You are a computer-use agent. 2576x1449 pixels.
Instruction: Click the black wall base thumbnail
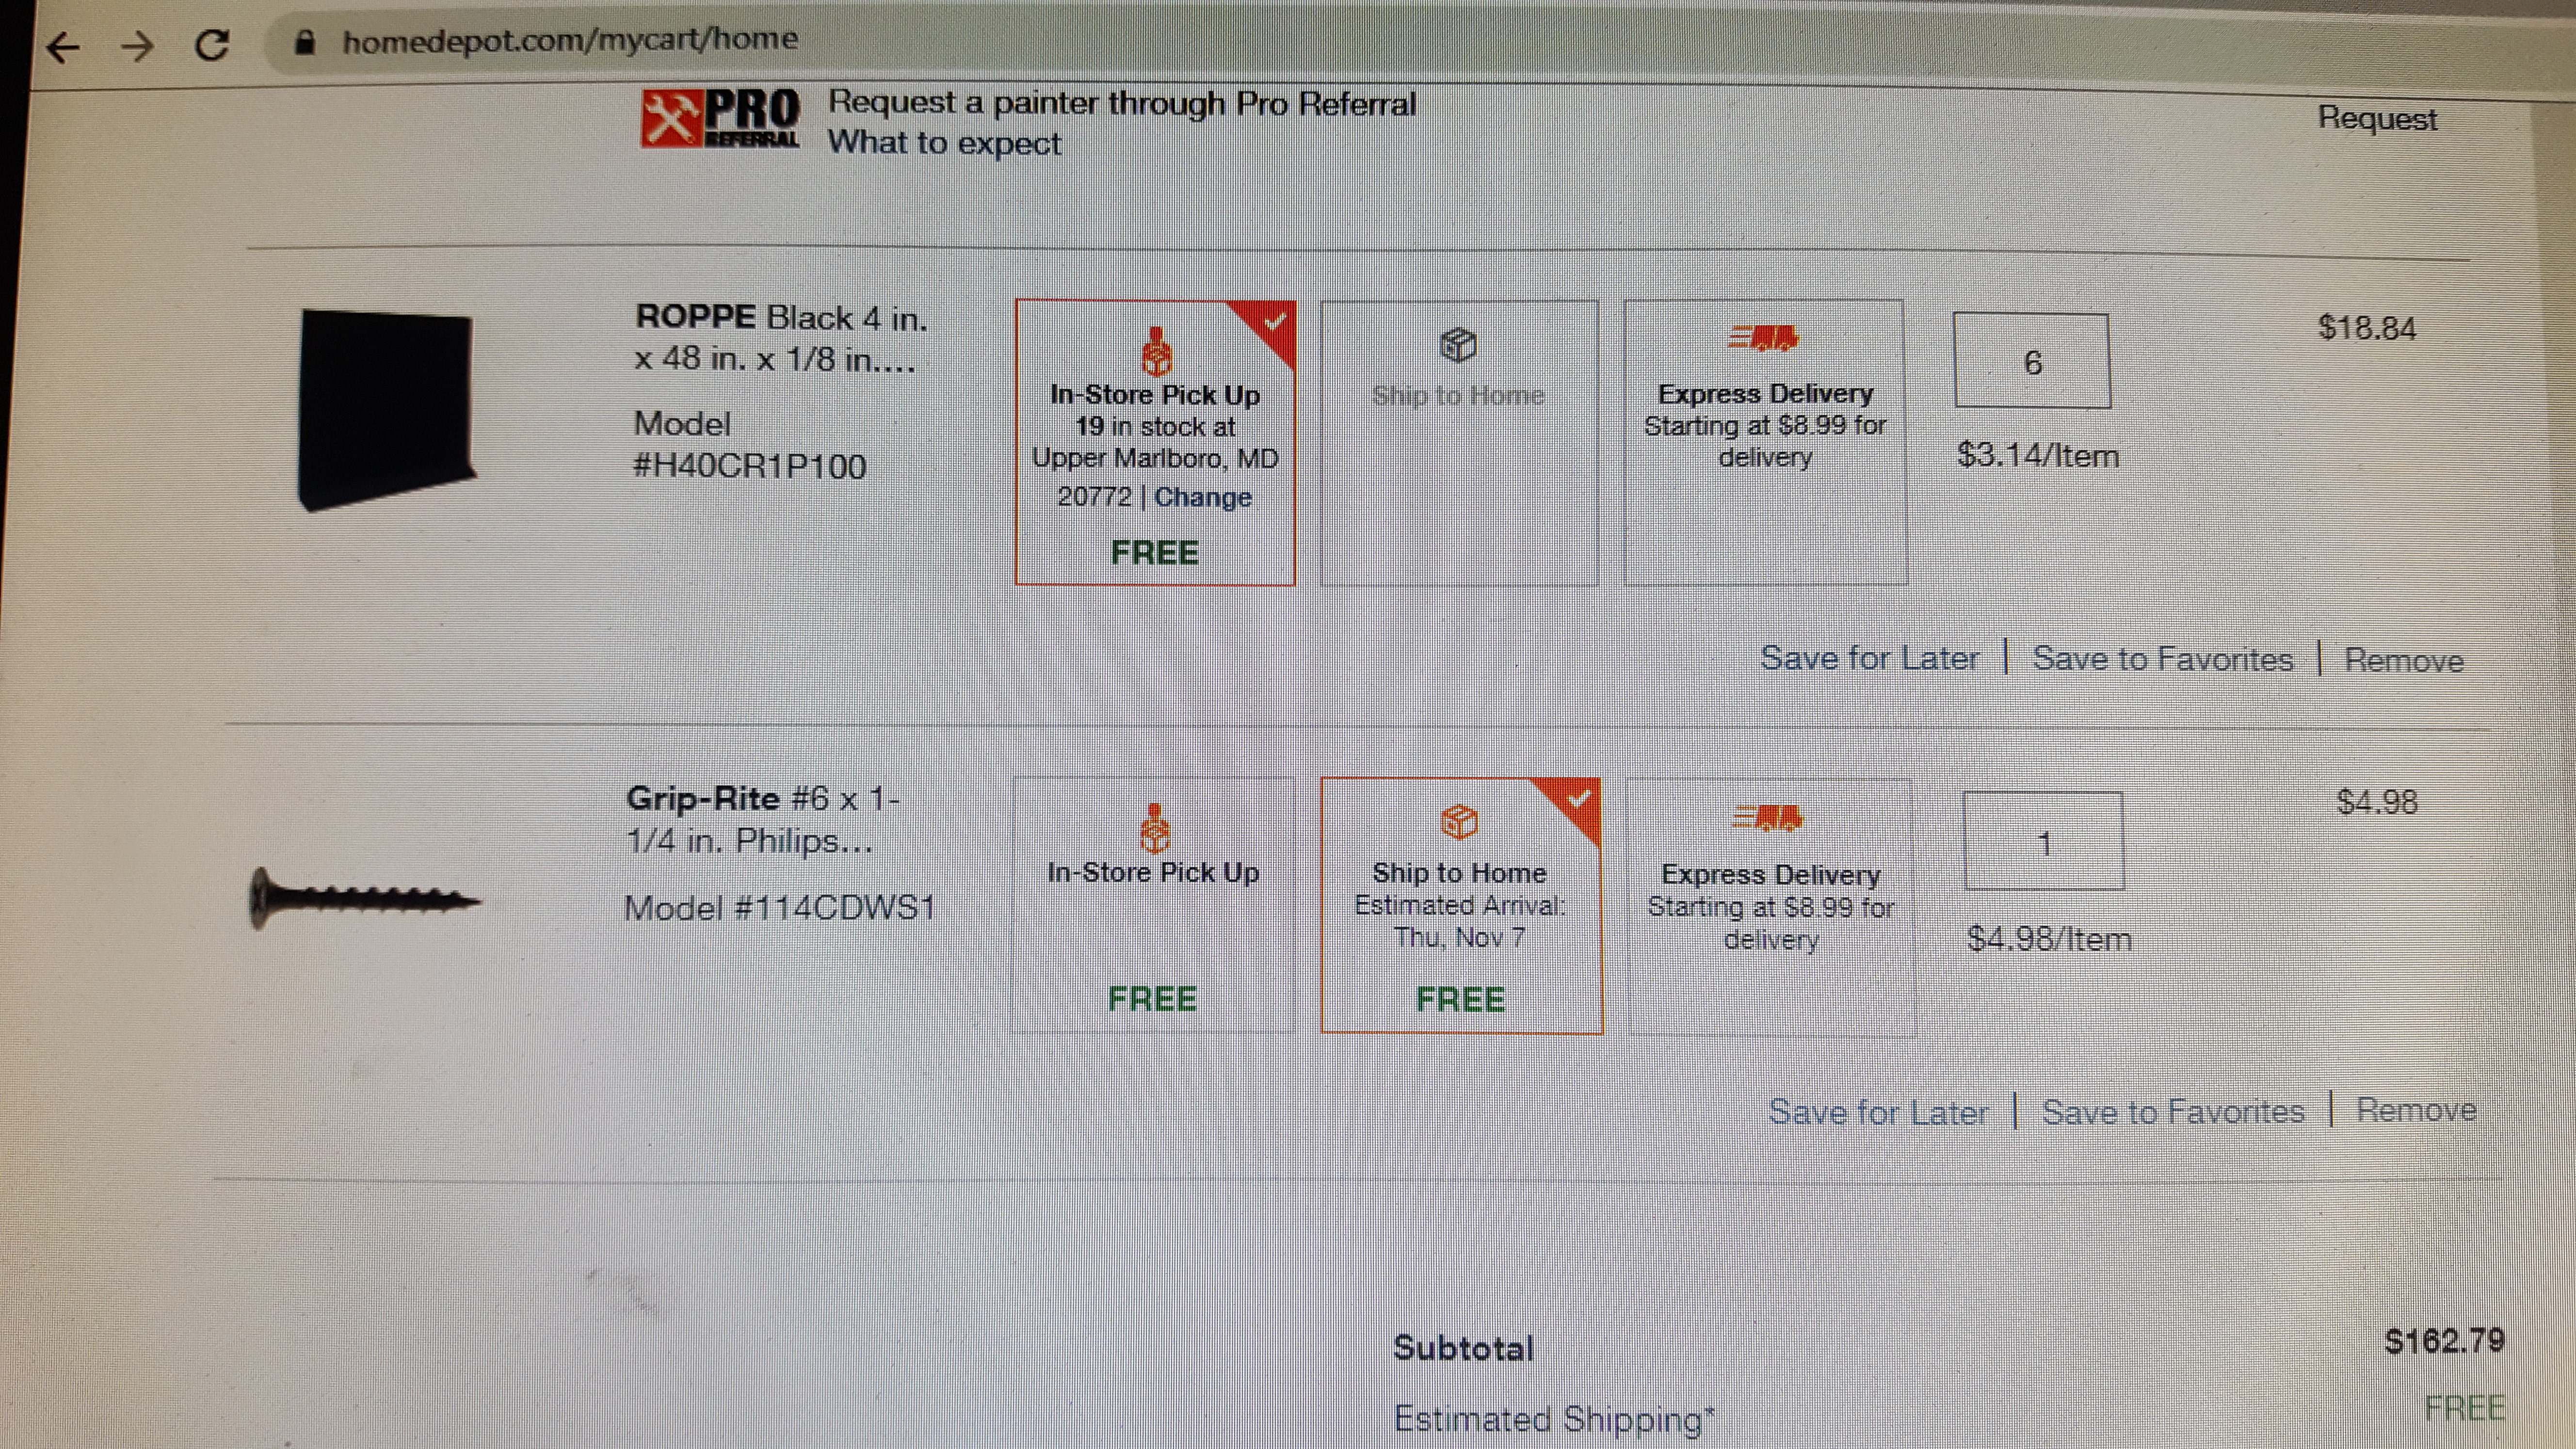[x=387, y=410]
